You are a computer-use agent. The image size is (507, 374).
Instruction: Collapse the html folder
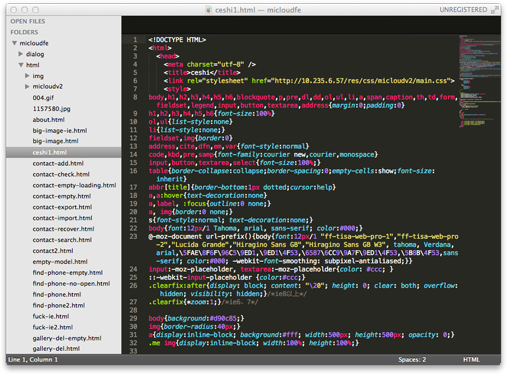(21, 65)
